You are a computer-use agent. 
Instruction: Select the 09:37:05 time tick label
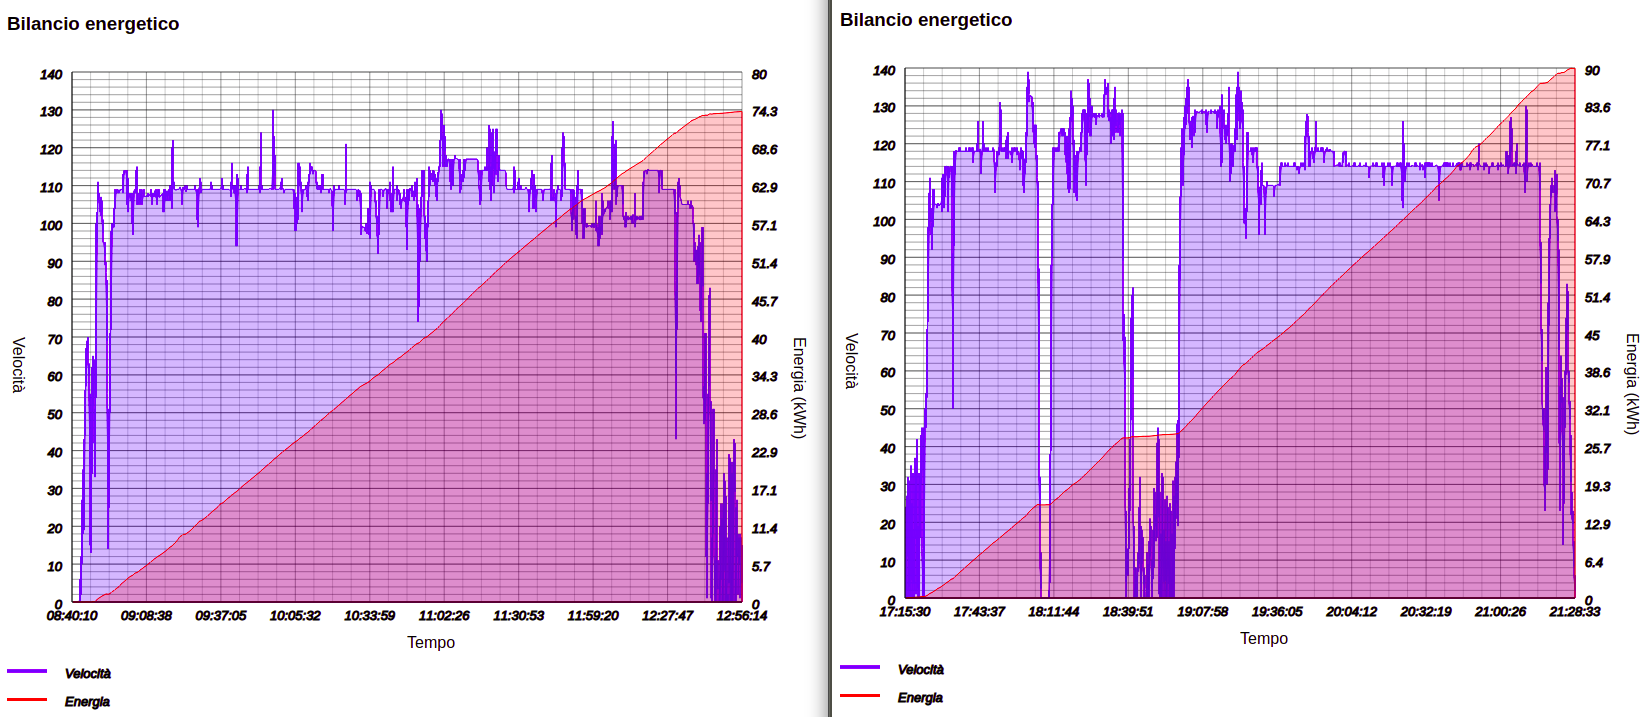pyautogui.click(x=221, y=616)
